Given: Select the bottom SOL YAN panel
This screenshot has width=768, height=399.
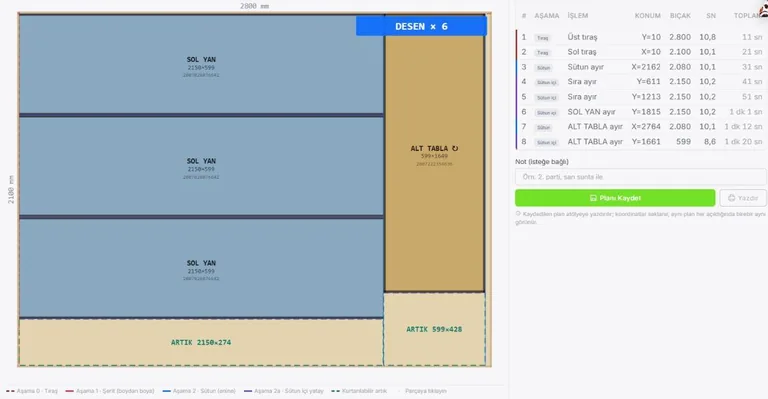Looking at the screenshot, I should (x=201, y=268).
